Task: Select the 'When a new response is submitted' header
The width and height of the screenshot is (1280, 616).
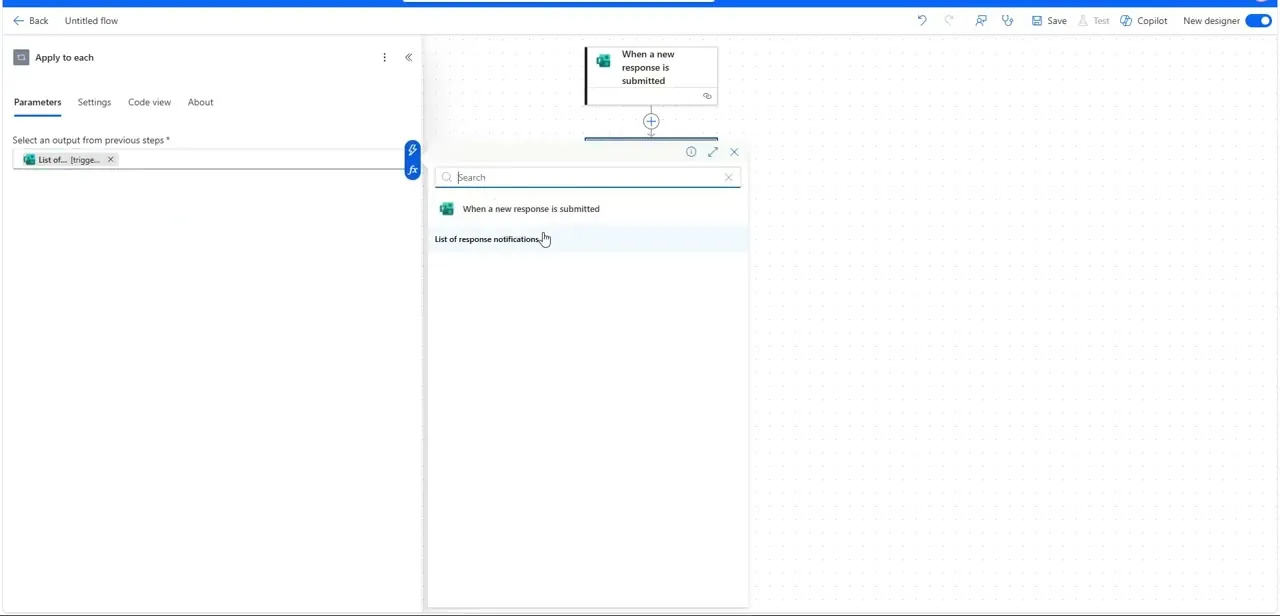Action: tap(588, 209)
